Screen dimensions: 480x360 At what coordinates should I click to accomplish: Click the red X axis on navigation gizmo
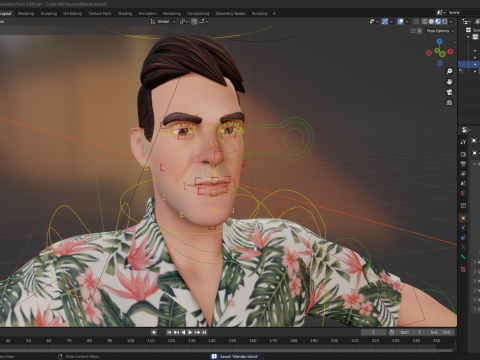[x=451, y=52]
